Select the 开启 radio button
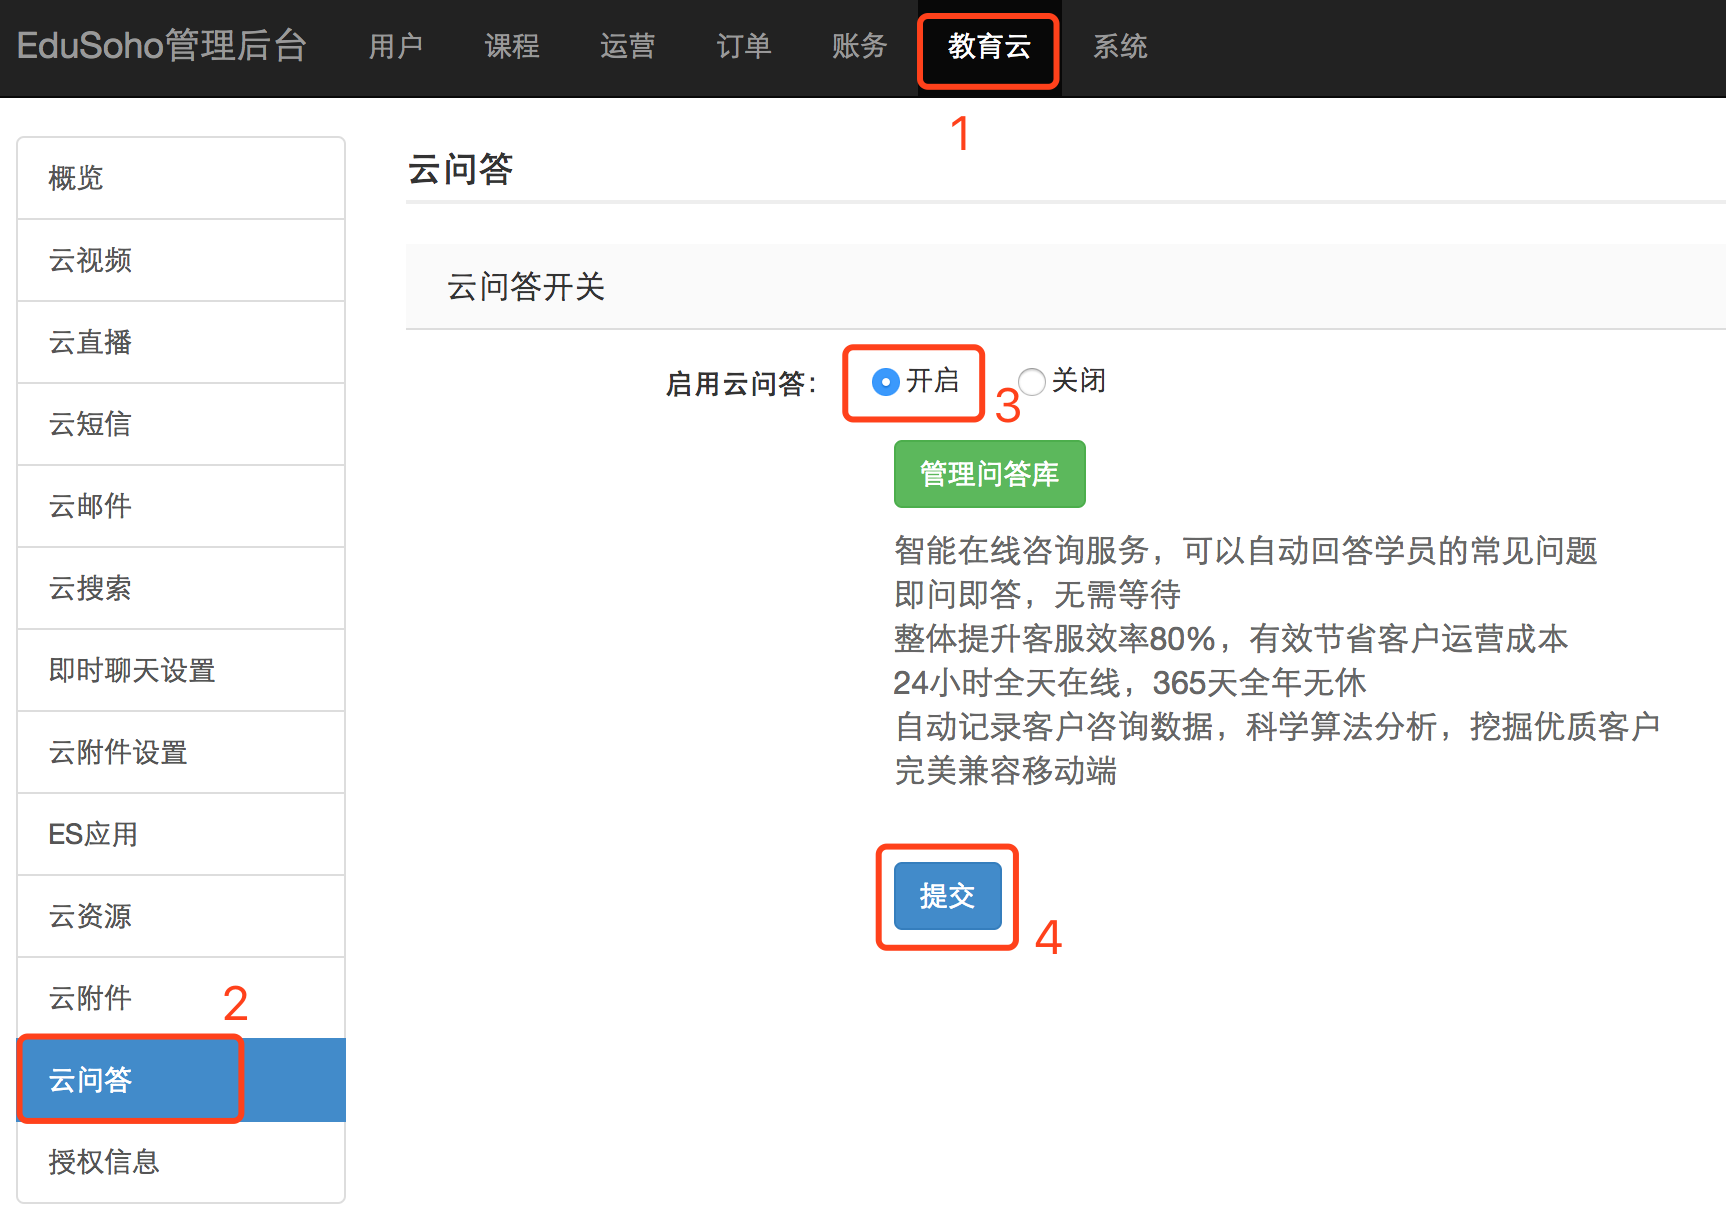1726x1216 pixels. pyautogui.click(x=885, y=382)
